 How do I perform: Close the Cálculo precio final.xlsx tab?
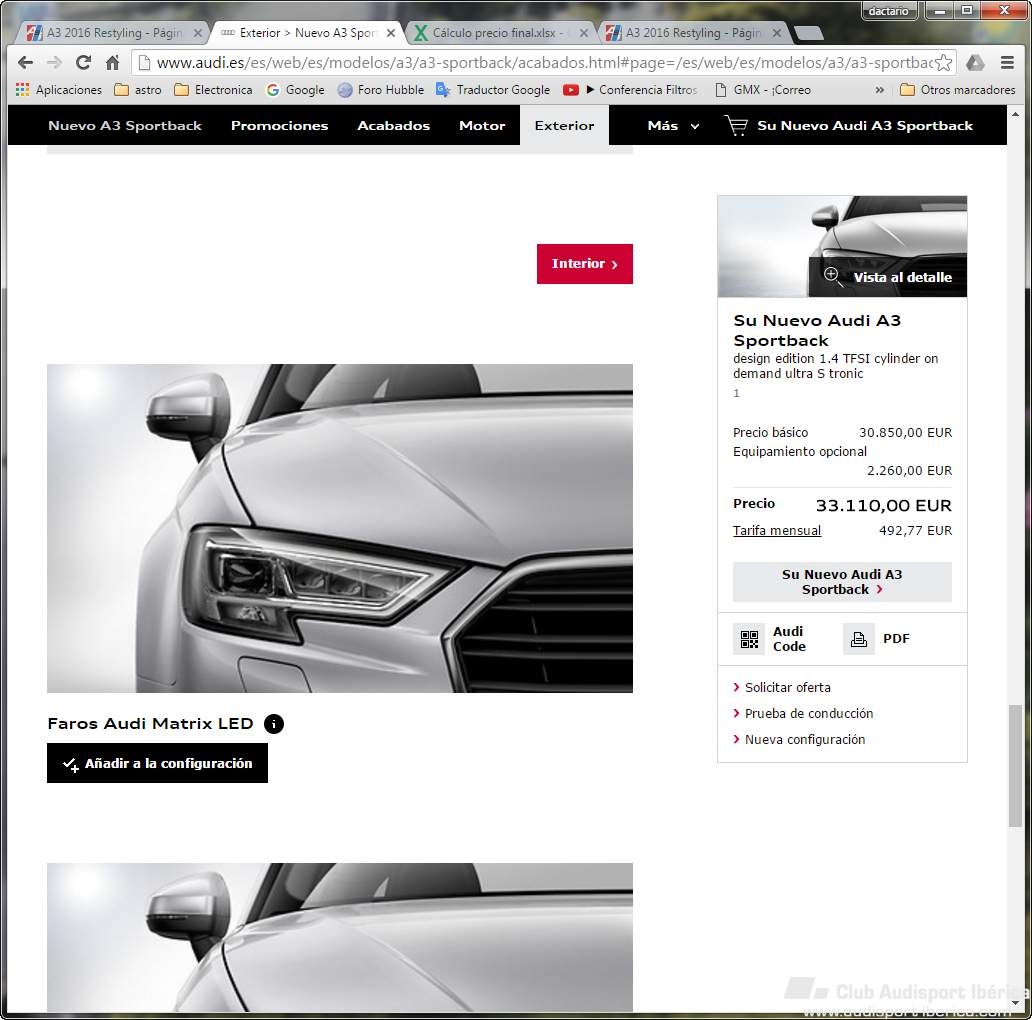click(x=584, y=33)
